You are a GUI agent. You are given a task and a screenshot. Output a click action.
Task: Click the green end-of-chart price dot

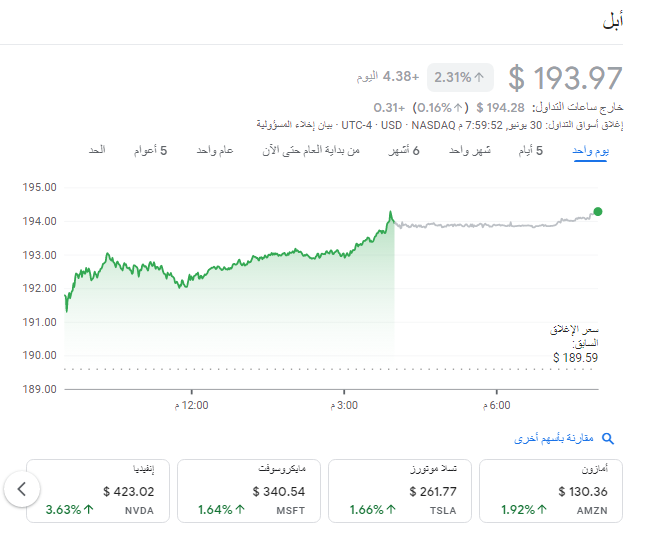click(x=598, y=211)
